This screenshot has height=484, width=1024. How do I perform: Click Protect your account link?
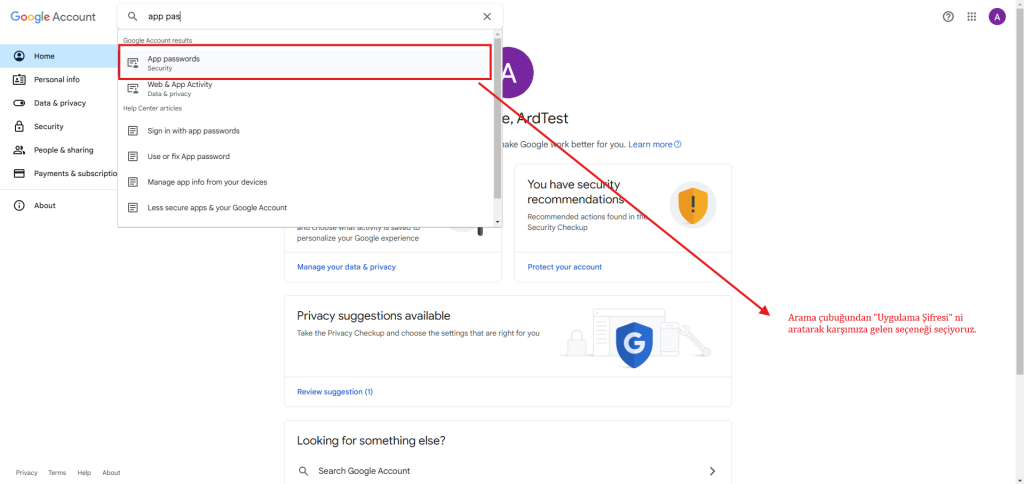tap(564, 267)
